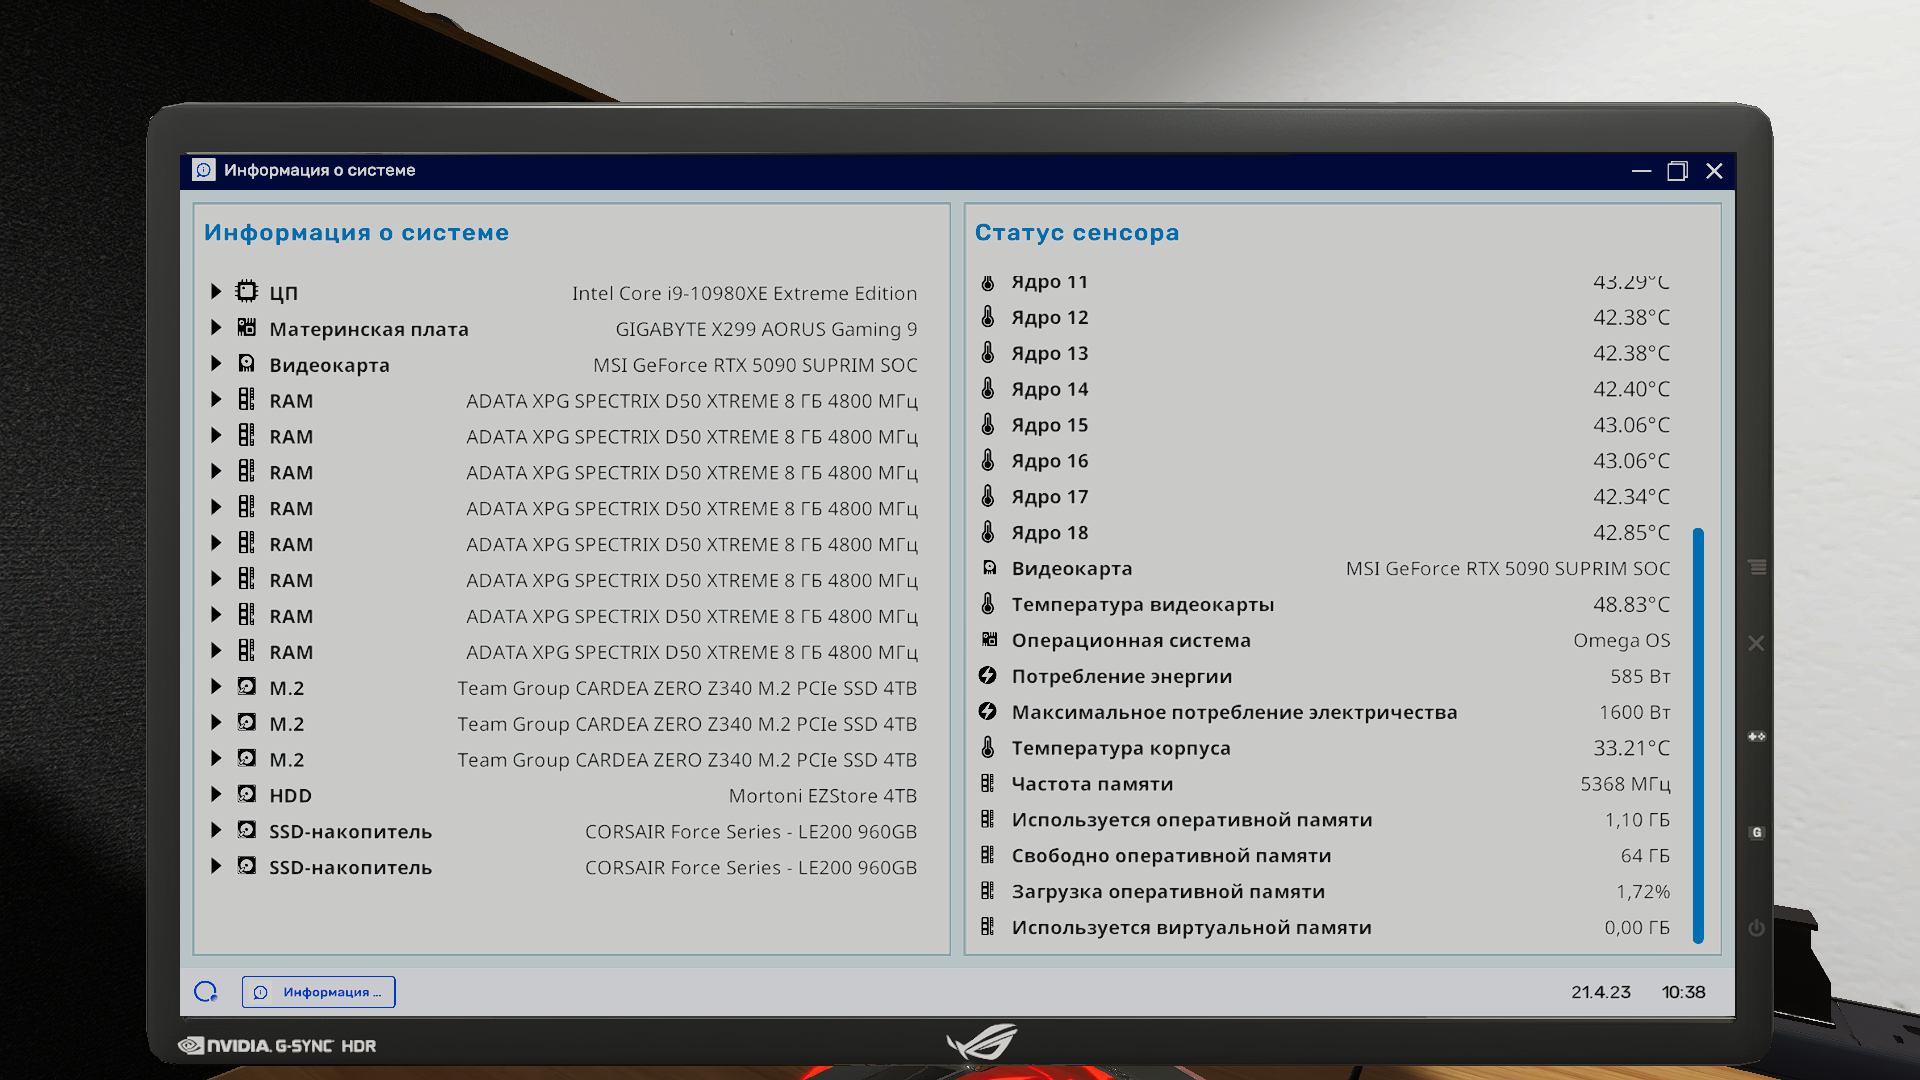Image resolution: width=1920 pixels, height=1080 pixels.
Task: Expand the Видеокарта row in system info
Action: click(x=216, y=364)
